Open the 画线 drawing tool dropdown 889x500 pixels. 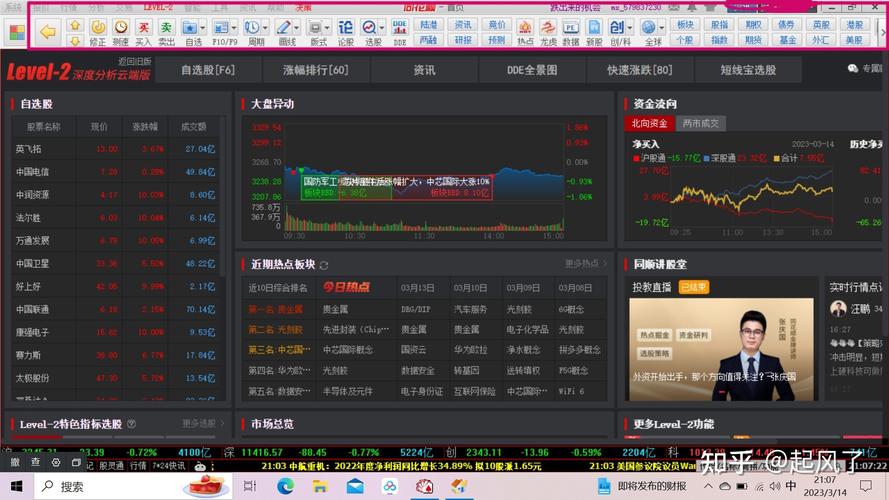coord(297,27)
